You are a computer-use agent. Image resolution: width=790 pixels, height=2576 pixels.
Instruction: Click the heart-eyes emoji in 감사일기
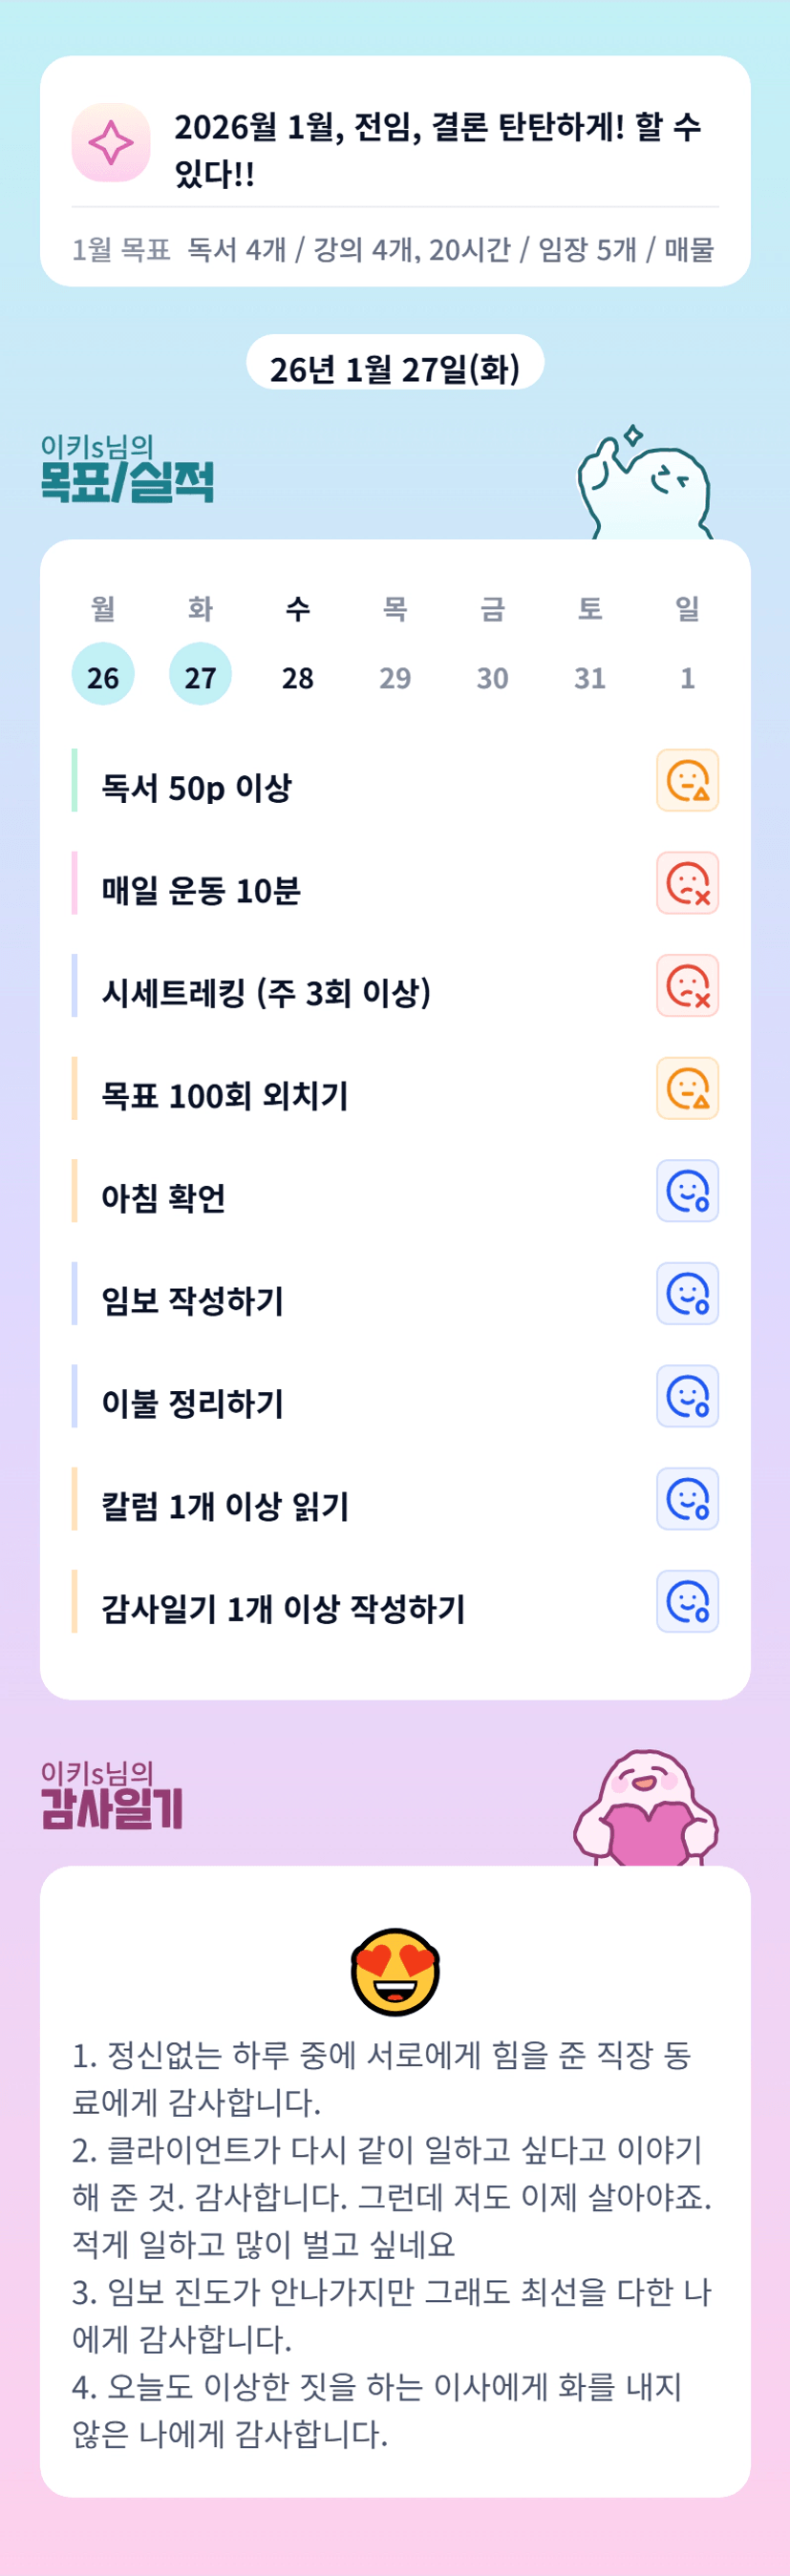point(395,1971)
